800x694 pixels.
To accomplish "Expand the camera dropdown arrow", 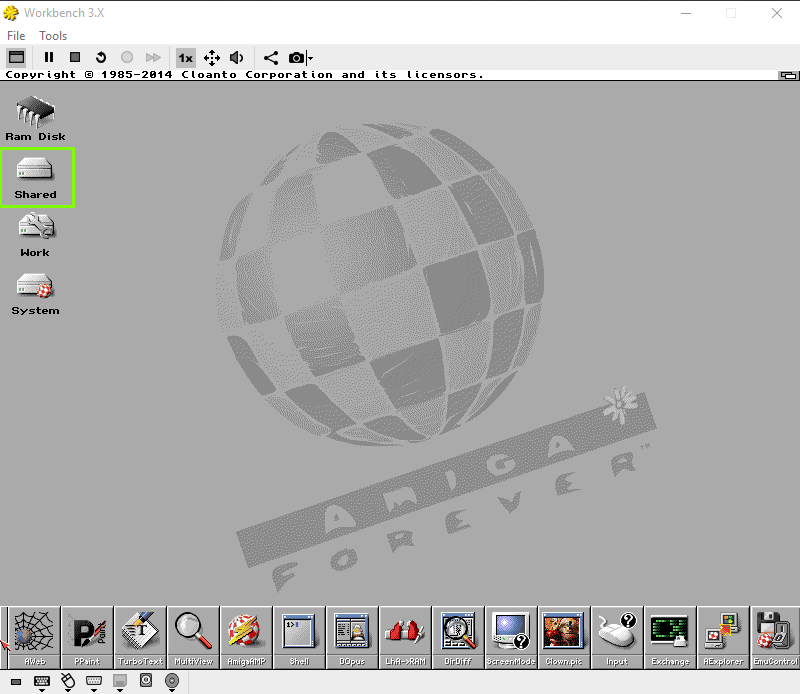I will (x=310, y=58).
